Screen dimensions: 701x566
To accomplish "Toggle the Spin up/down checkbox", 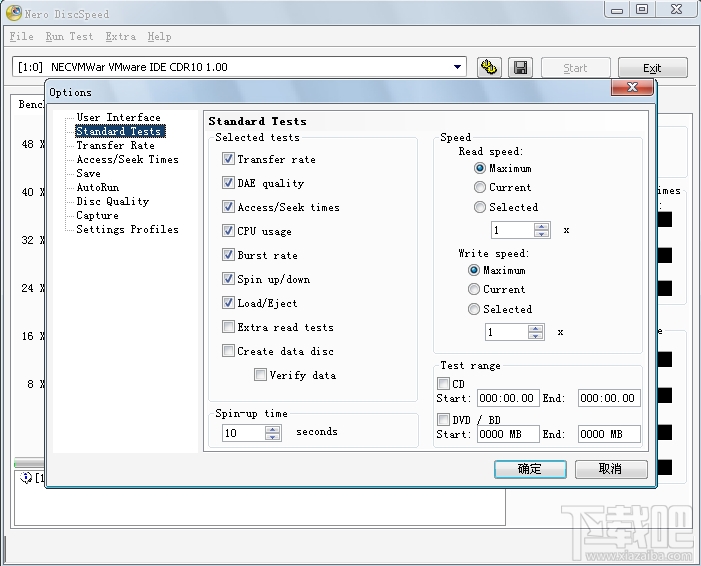I will [x=228, y=279].
